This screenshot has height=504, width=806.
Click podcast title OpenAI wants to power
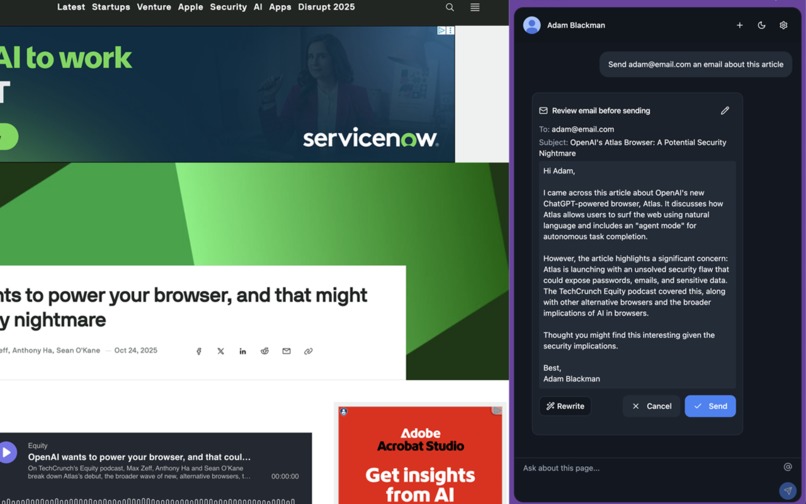point(139,457)
